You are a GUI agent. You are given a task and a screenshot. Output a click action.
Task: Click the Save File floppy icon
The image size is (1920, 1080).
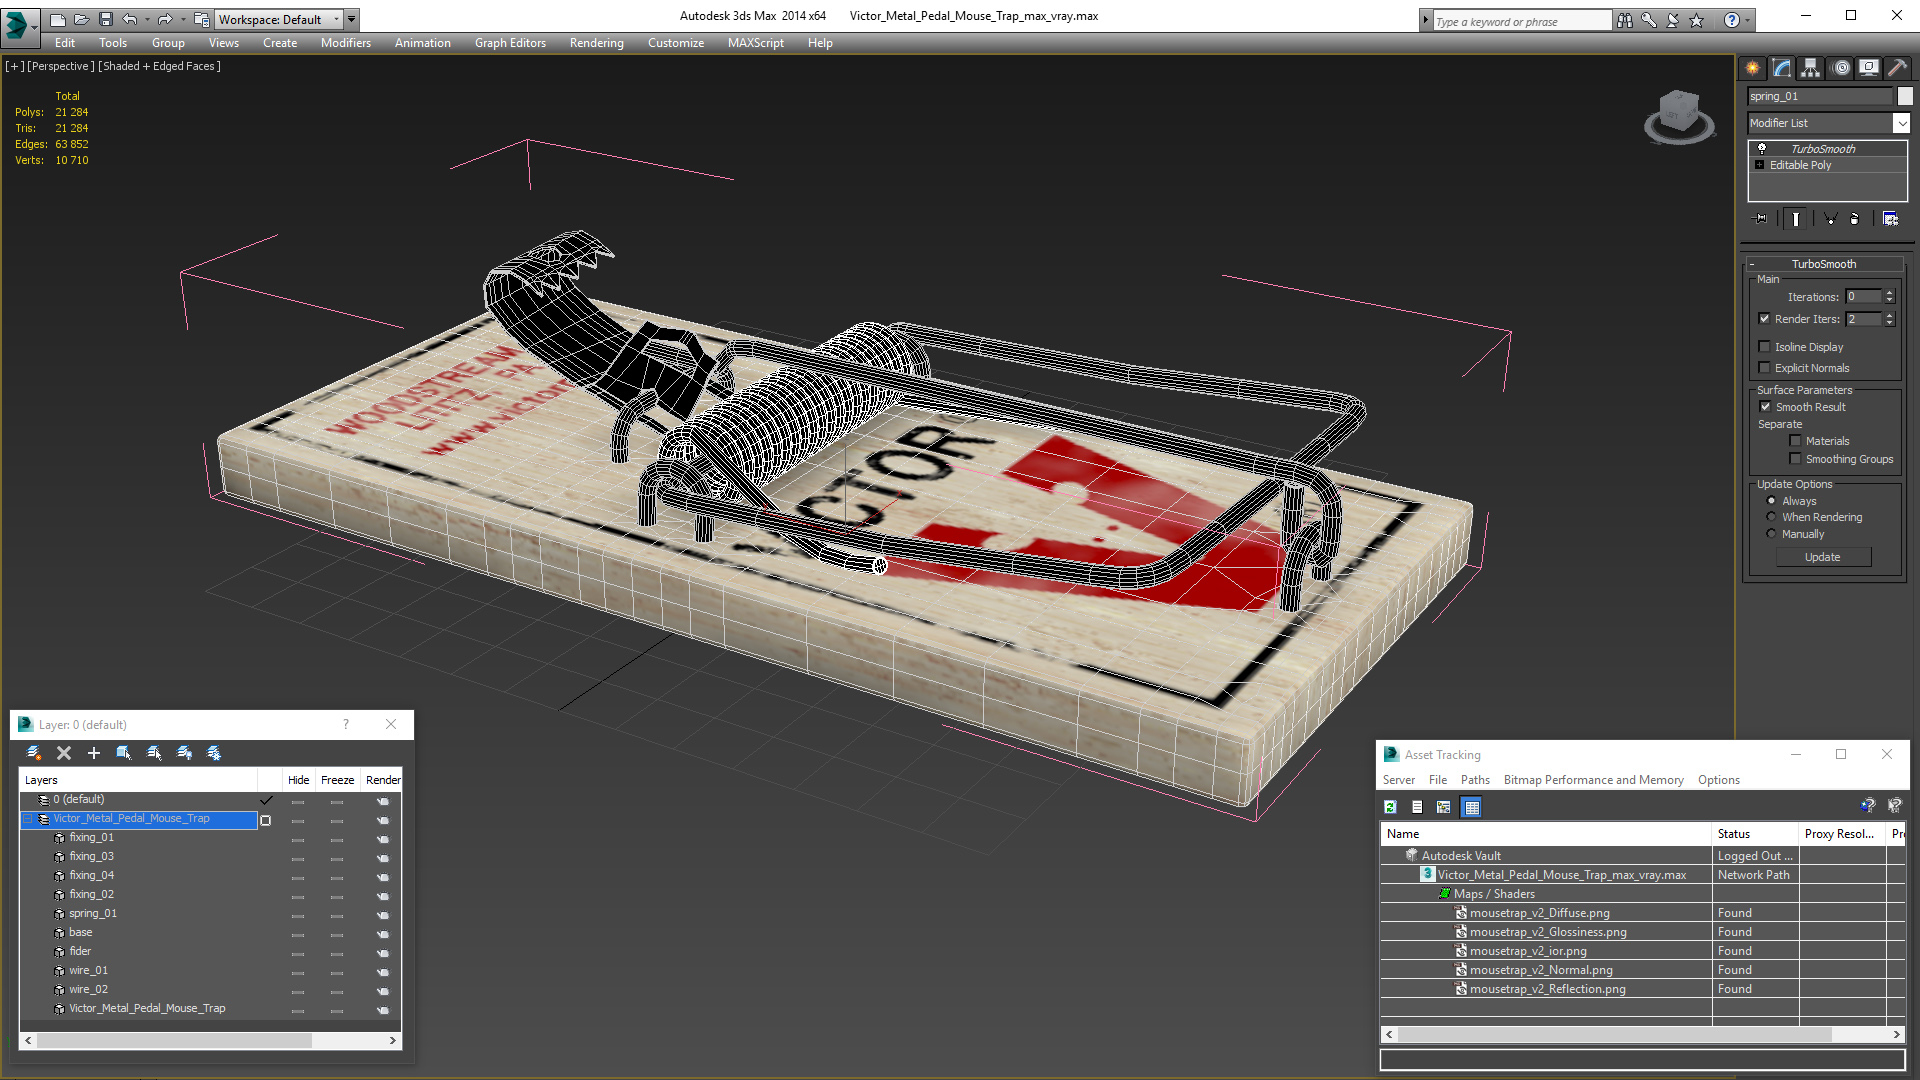105,19
